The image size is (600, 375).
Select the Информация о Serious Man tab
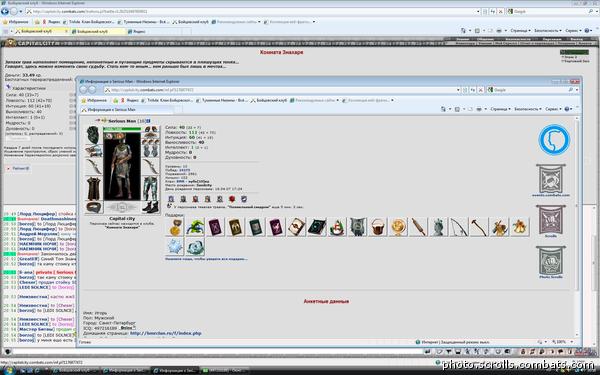(126, 110)
